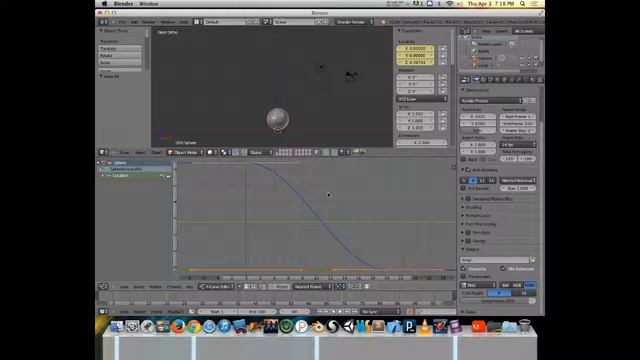The width and height of the screenshot is (640, 360).
Task: Open the 24 fps frame rate dropdown
Action: point(518,144)
